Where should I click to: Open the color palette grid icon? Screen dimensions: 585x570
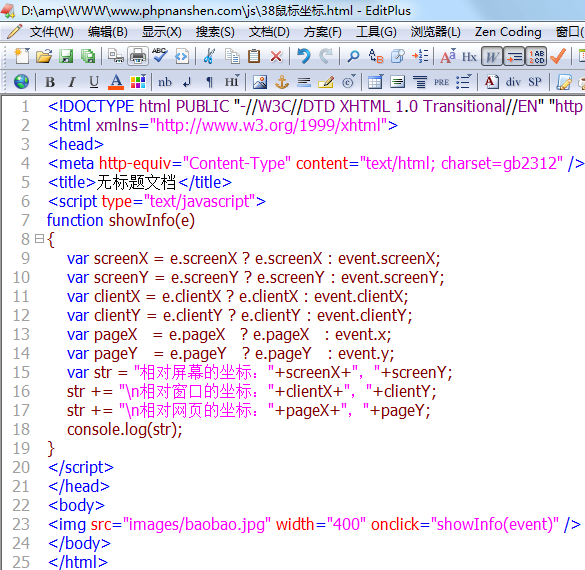138,82
